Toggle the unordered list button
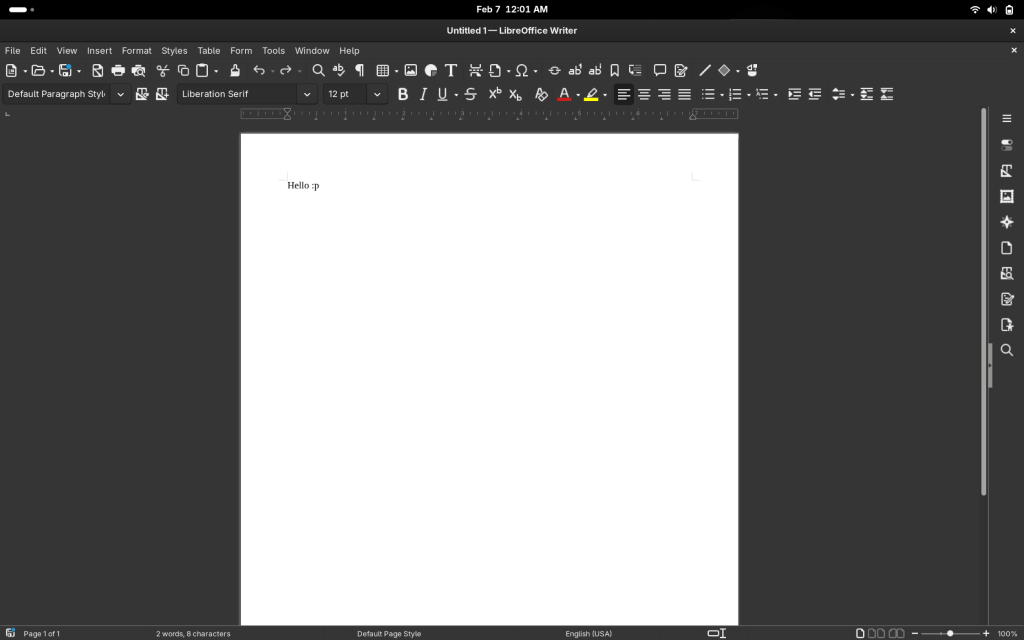Screen dimensions: 1024x640 point(710,94)
